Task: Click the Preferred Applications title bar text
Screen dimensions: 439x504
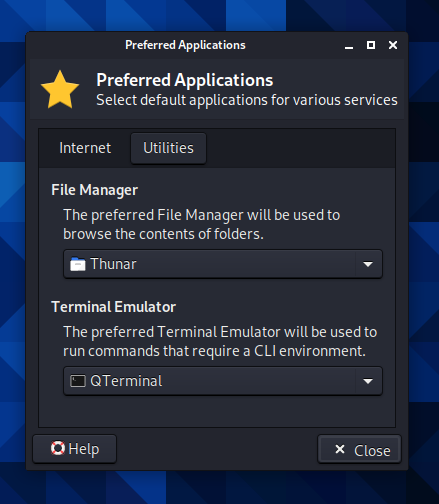Action: pyautogui.click(x=185, y=45)
